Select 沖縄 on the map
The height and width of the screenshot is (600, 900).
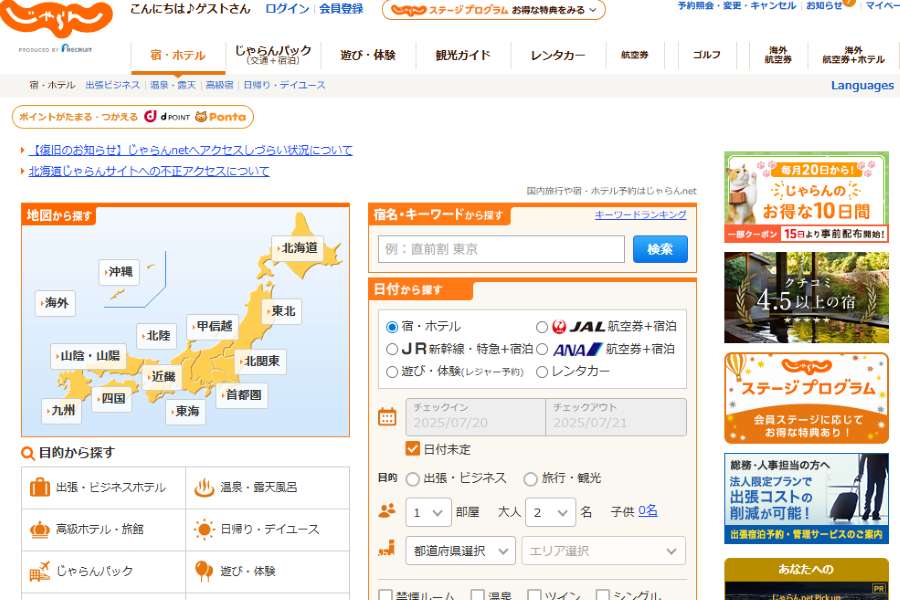[119, 272]
